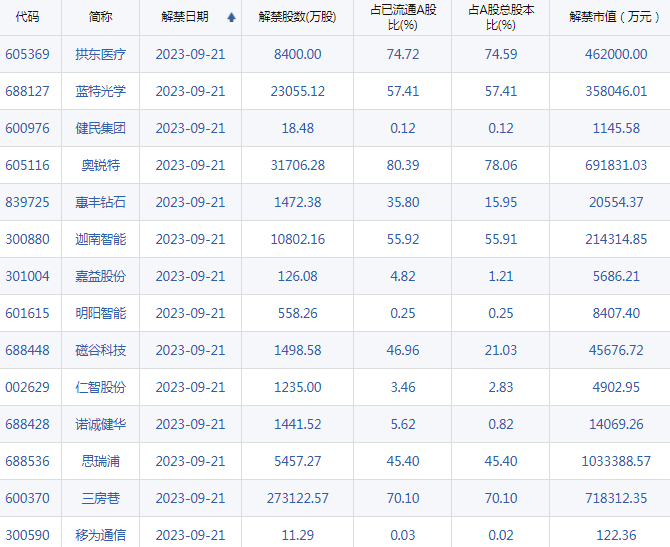
Task: Click stock code 300880
Action: [26, 239]
